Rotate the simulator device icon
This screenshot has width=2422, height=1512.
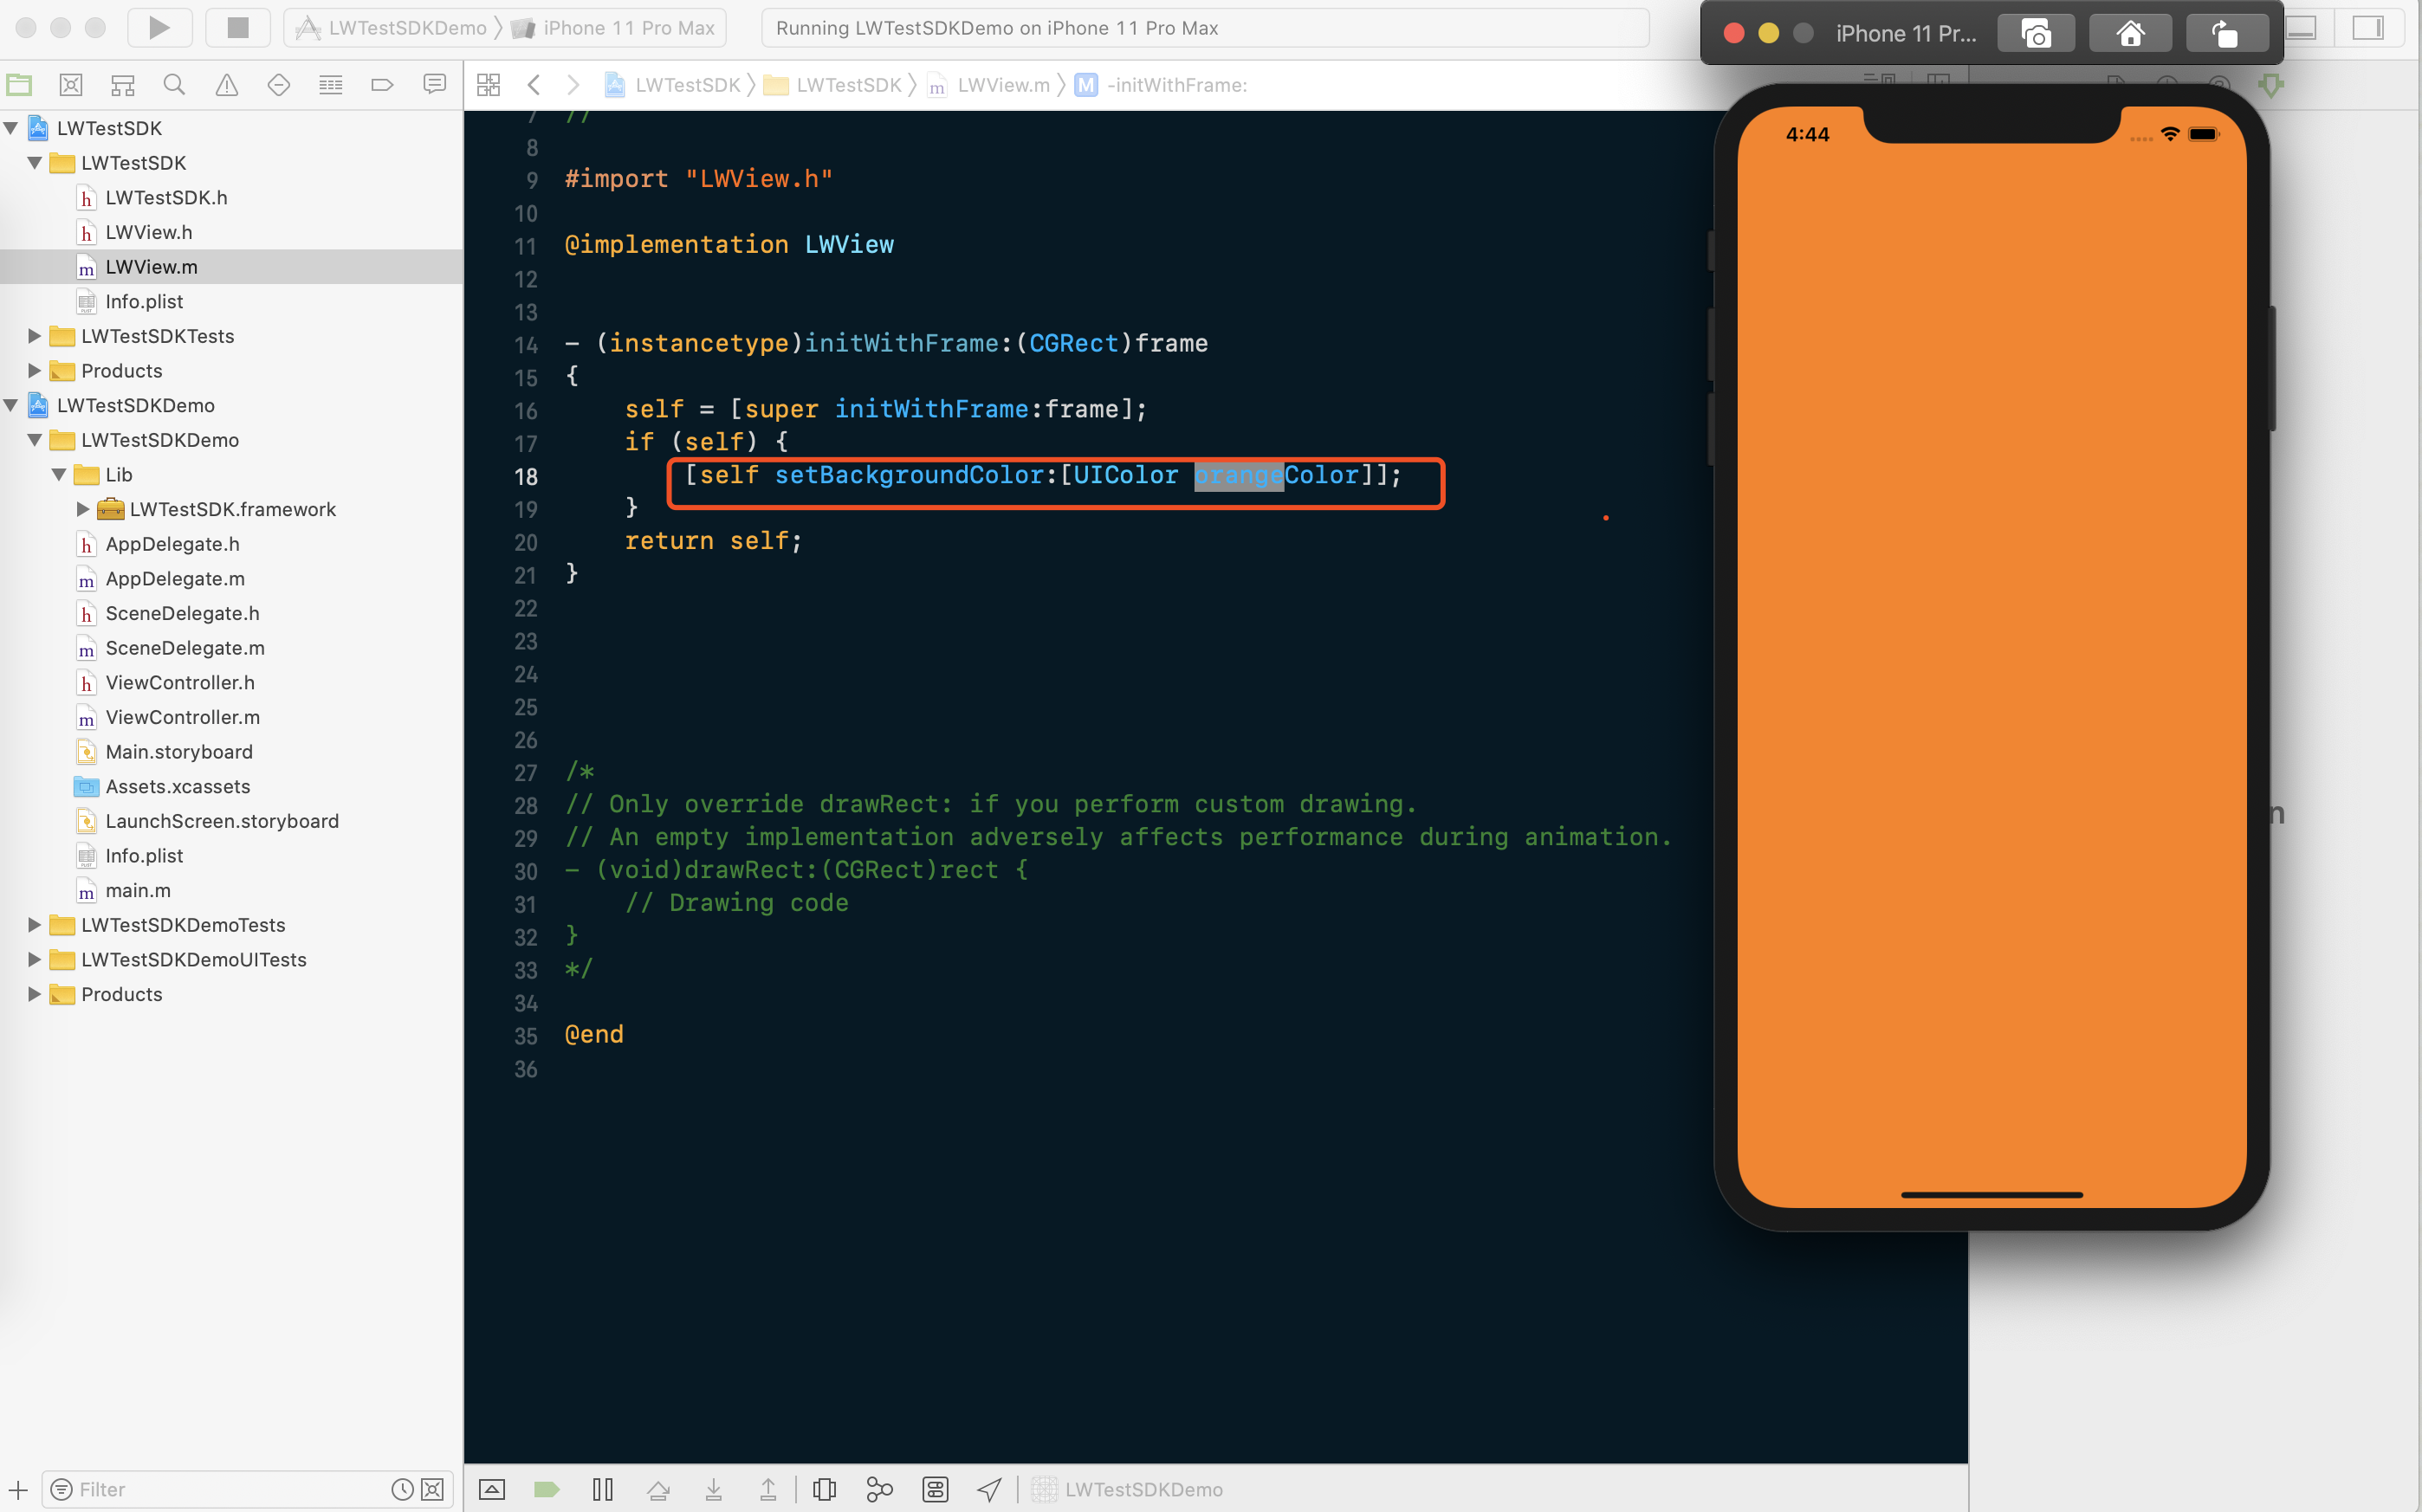click(x=2225, y=34)
